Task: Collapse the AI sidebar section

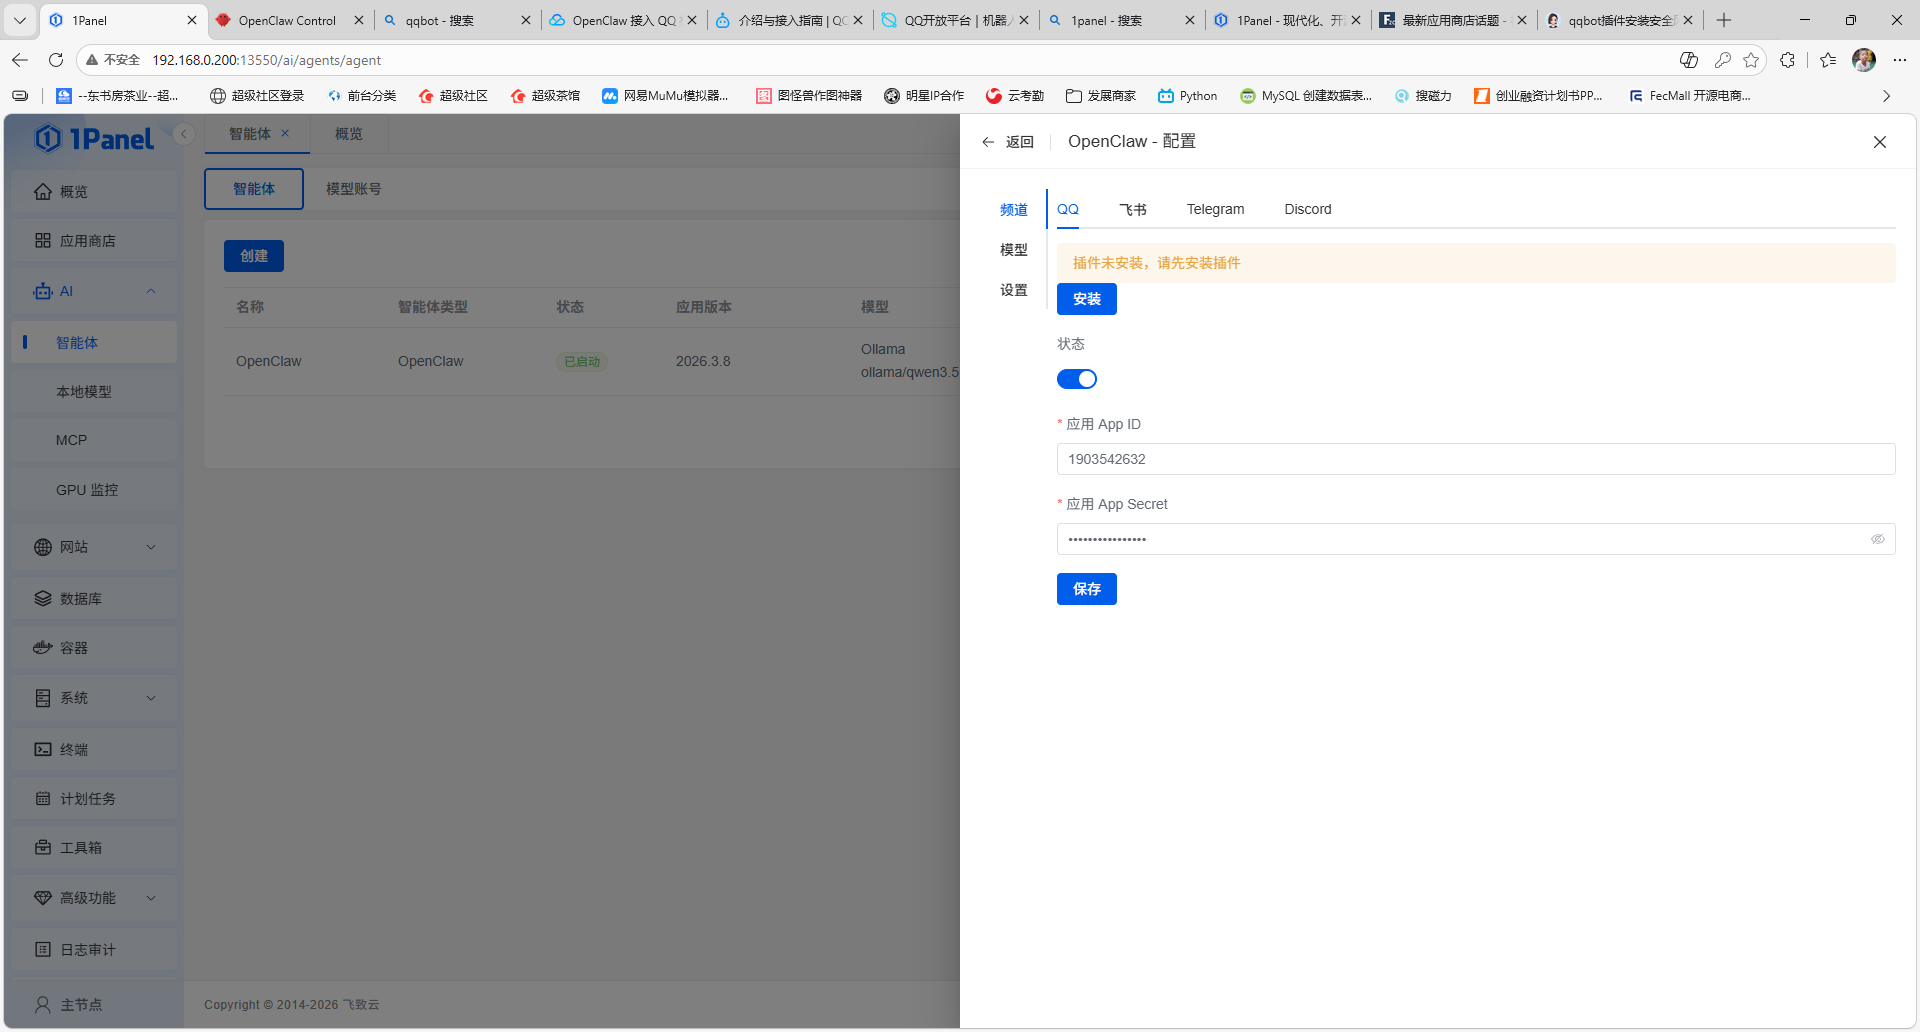Action: click(151, 291)
